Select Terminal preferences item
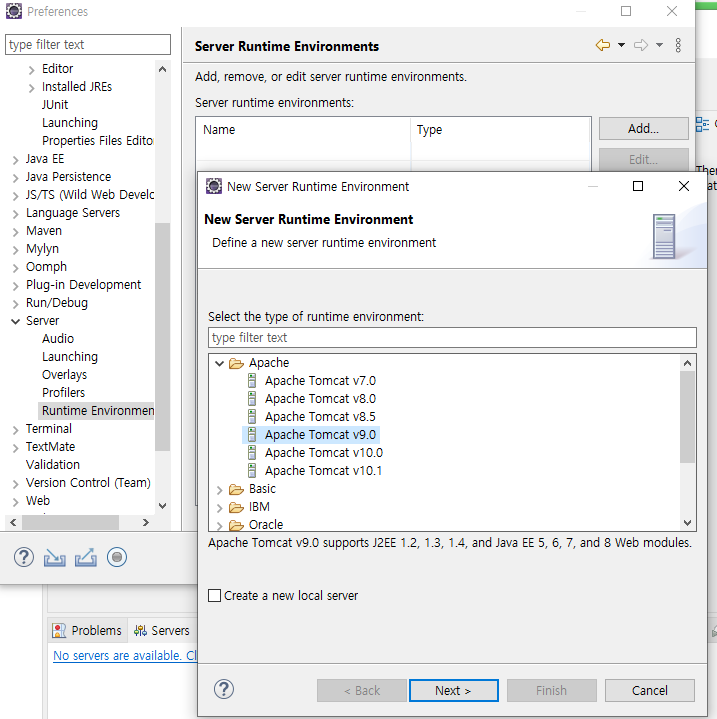Viewport: 717px width, 719px height. pyautogui.click(x=49, y=428)
